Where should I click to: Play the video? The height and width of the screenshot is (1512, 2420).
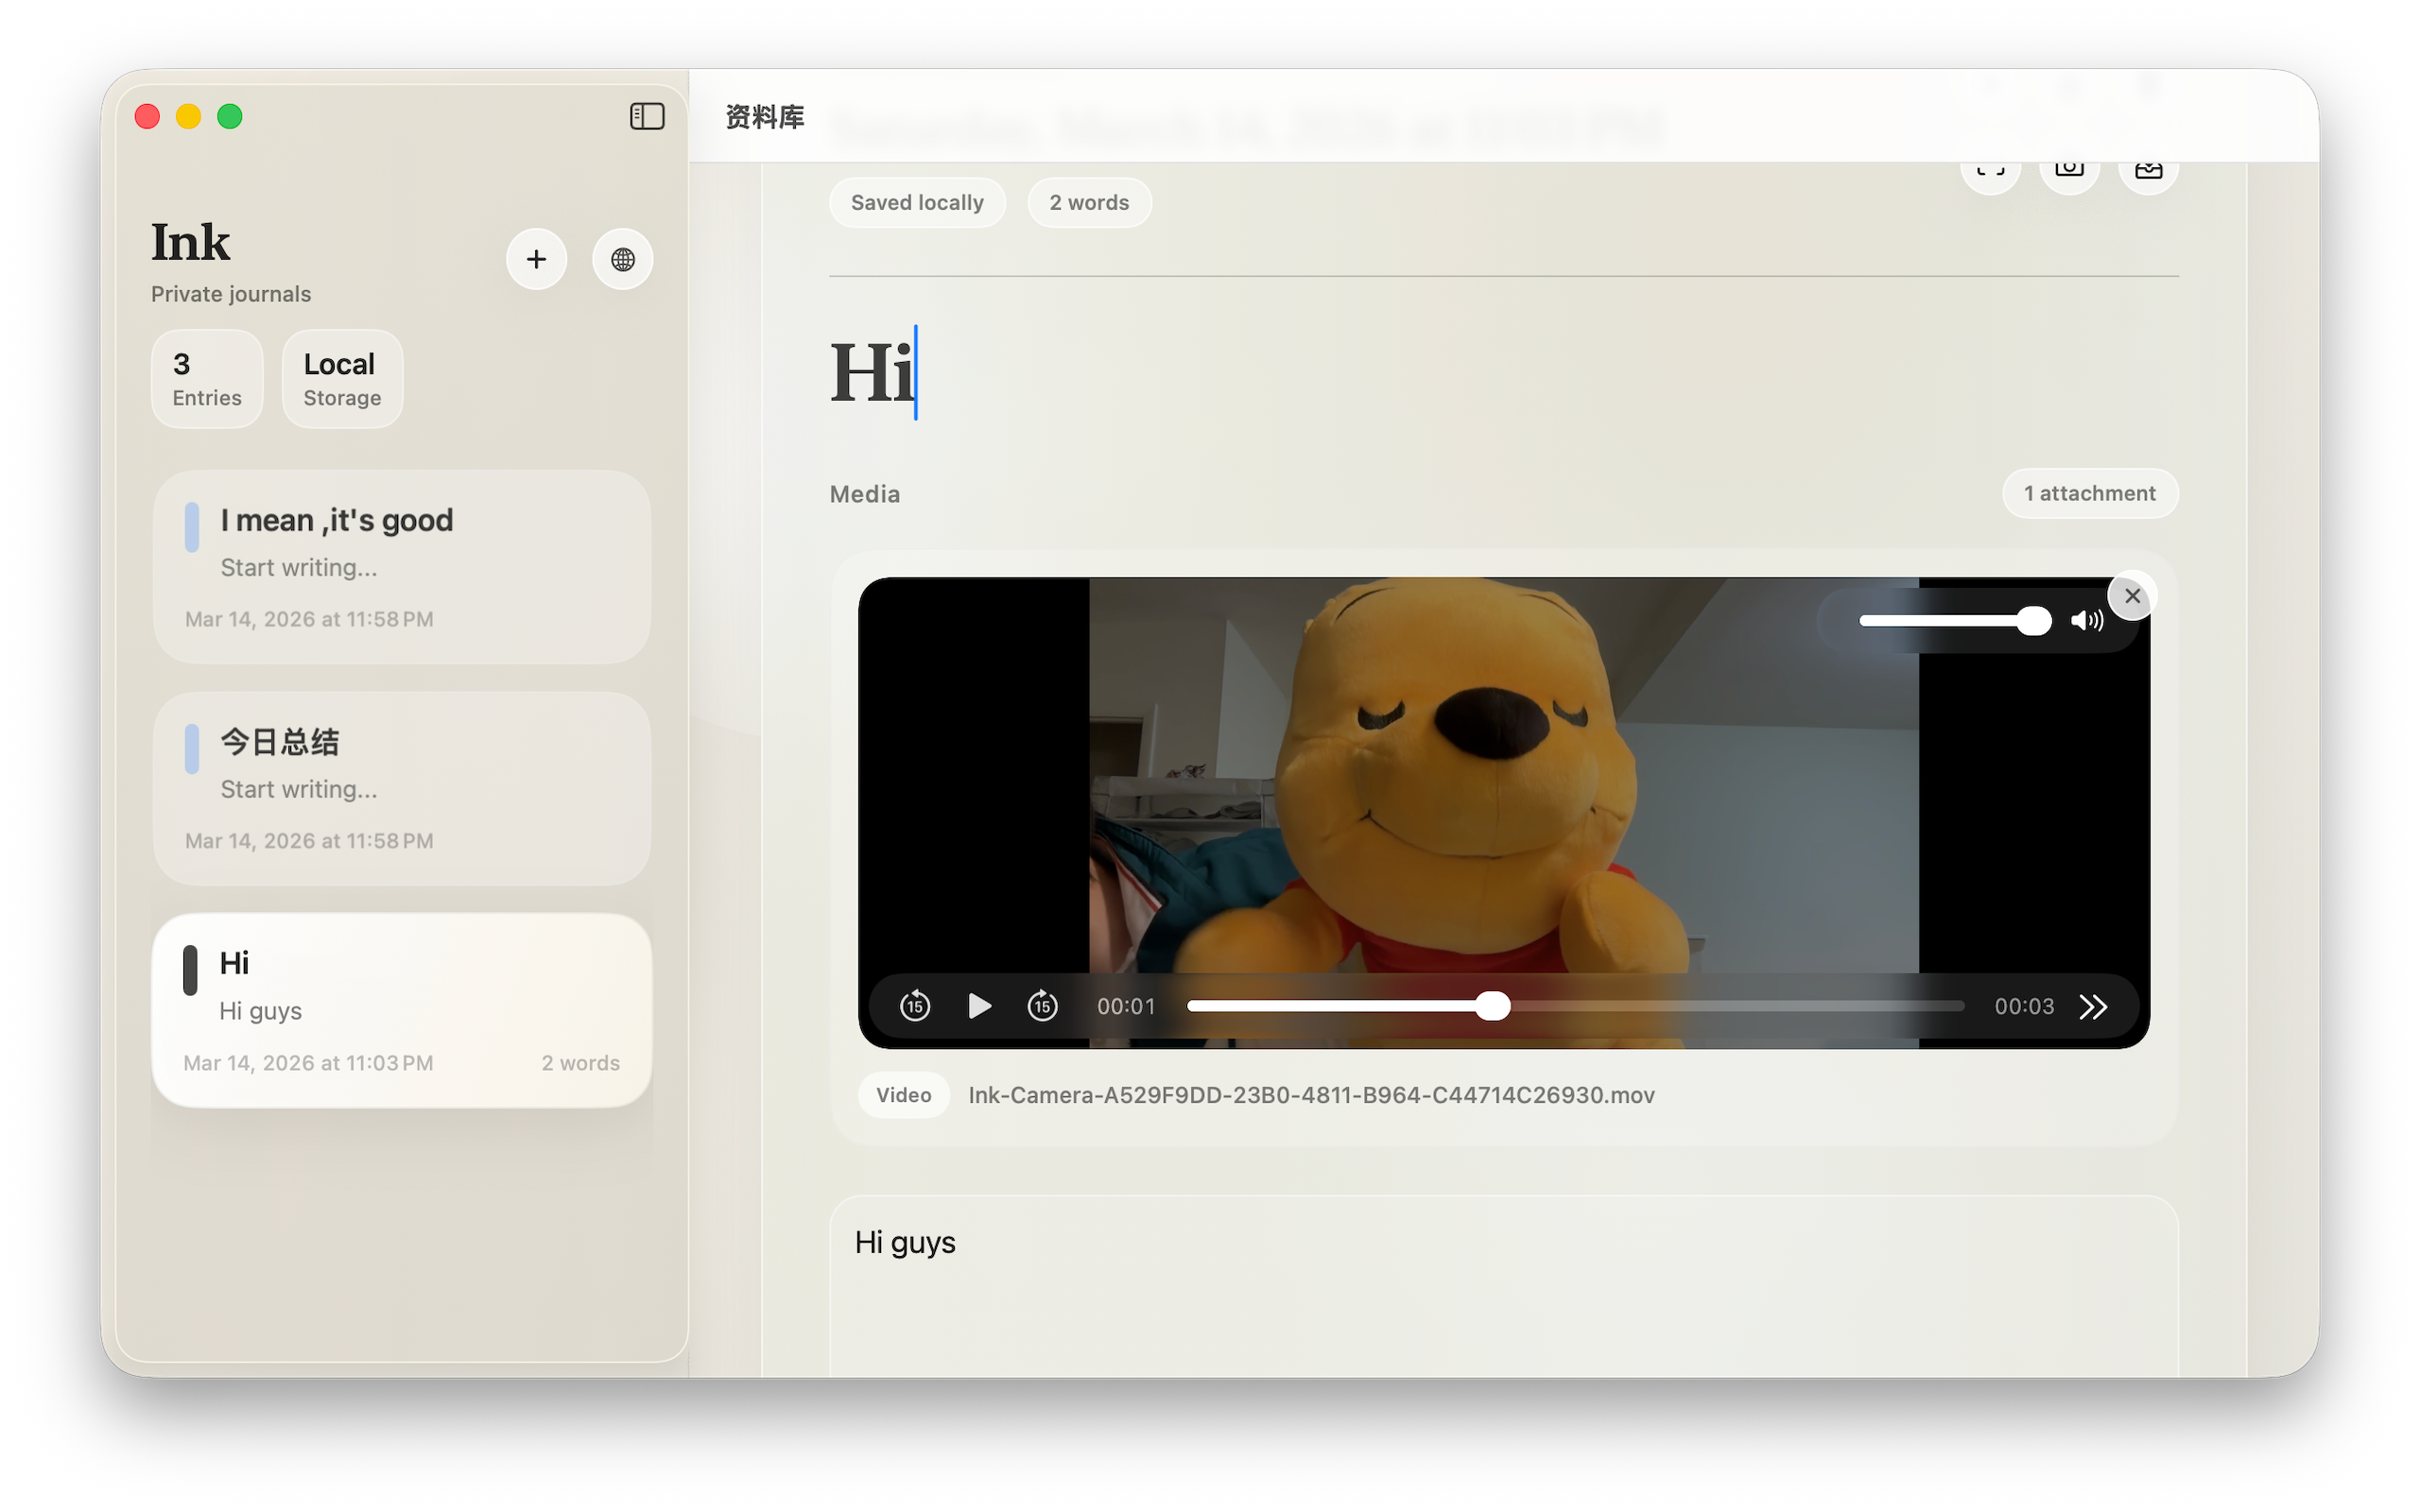(979, 1006)
